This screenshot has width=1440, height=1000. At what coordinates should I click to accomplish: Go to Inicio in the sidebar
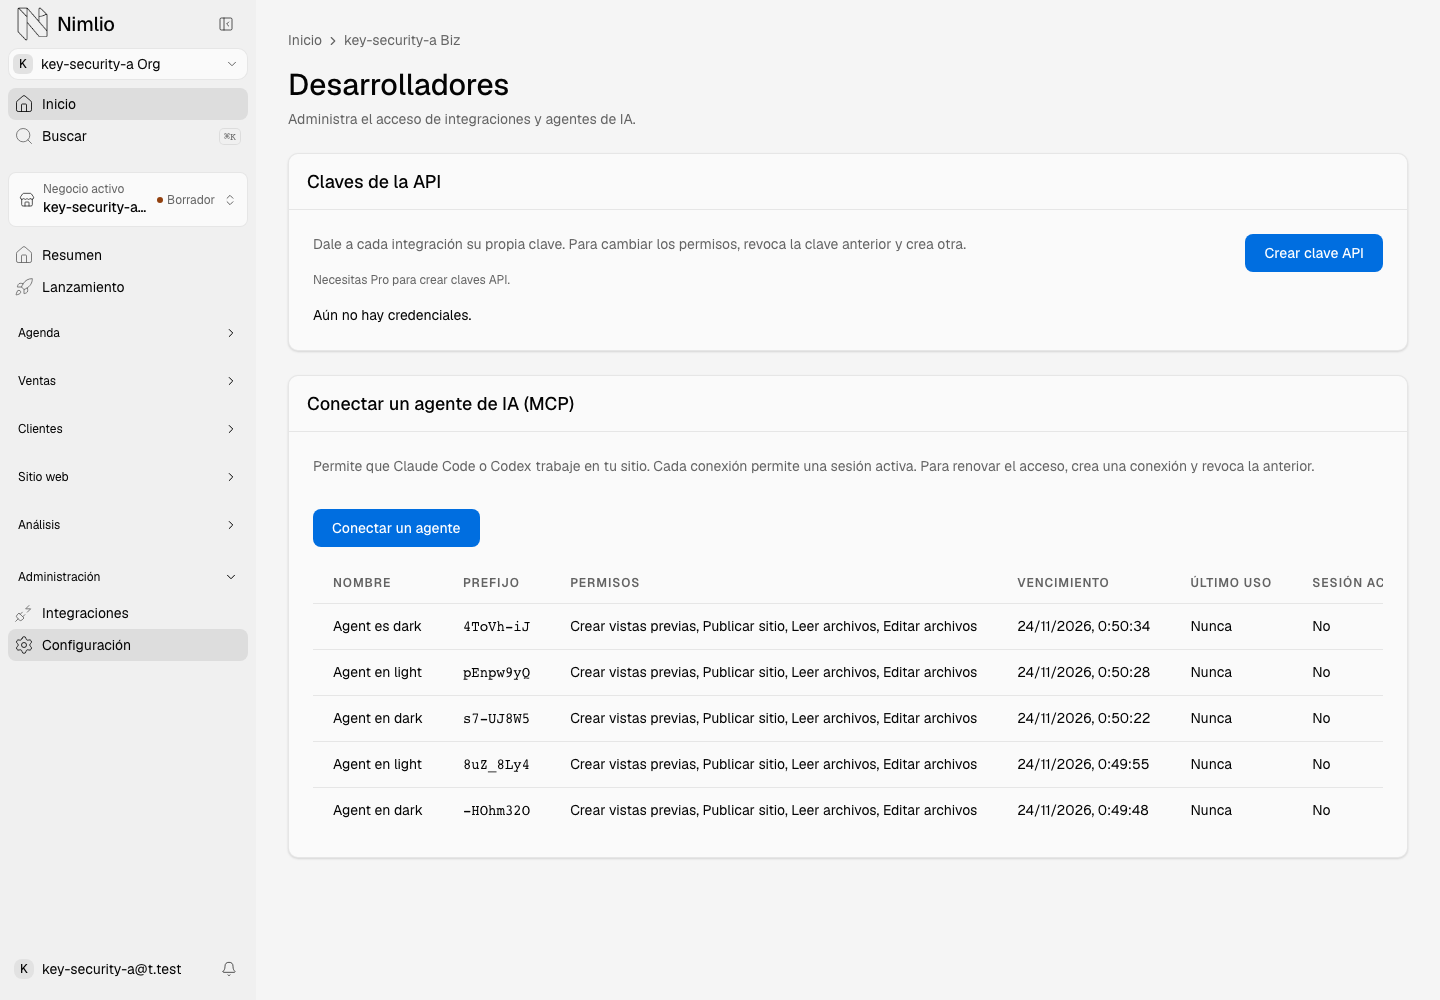pyautogui.click(x=128, y=104)
